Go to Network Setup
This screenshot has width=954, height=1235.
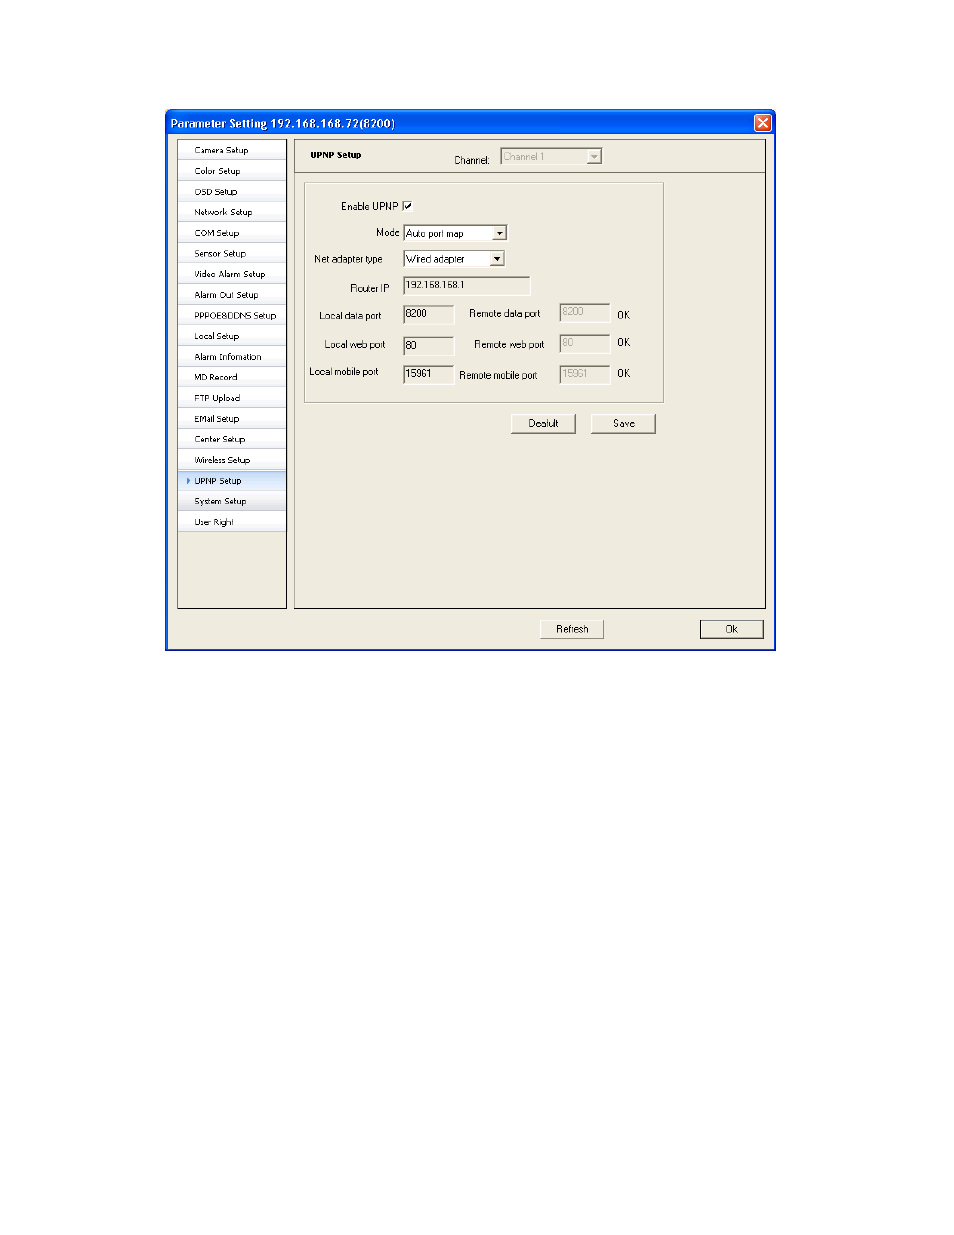232,212
